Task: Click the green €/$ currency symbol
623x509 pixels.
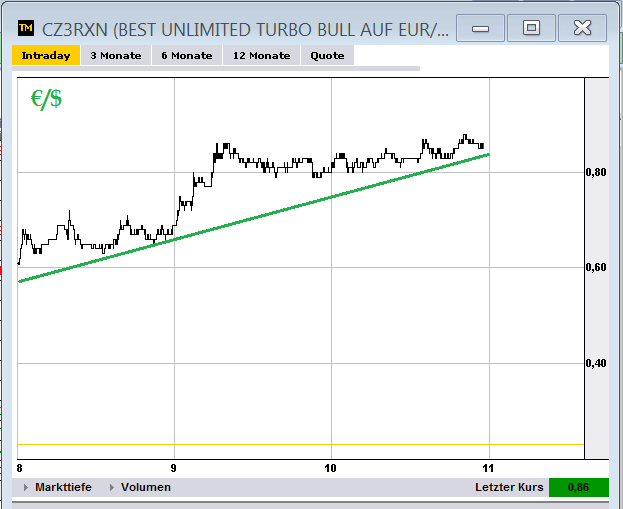Action: 45,99
